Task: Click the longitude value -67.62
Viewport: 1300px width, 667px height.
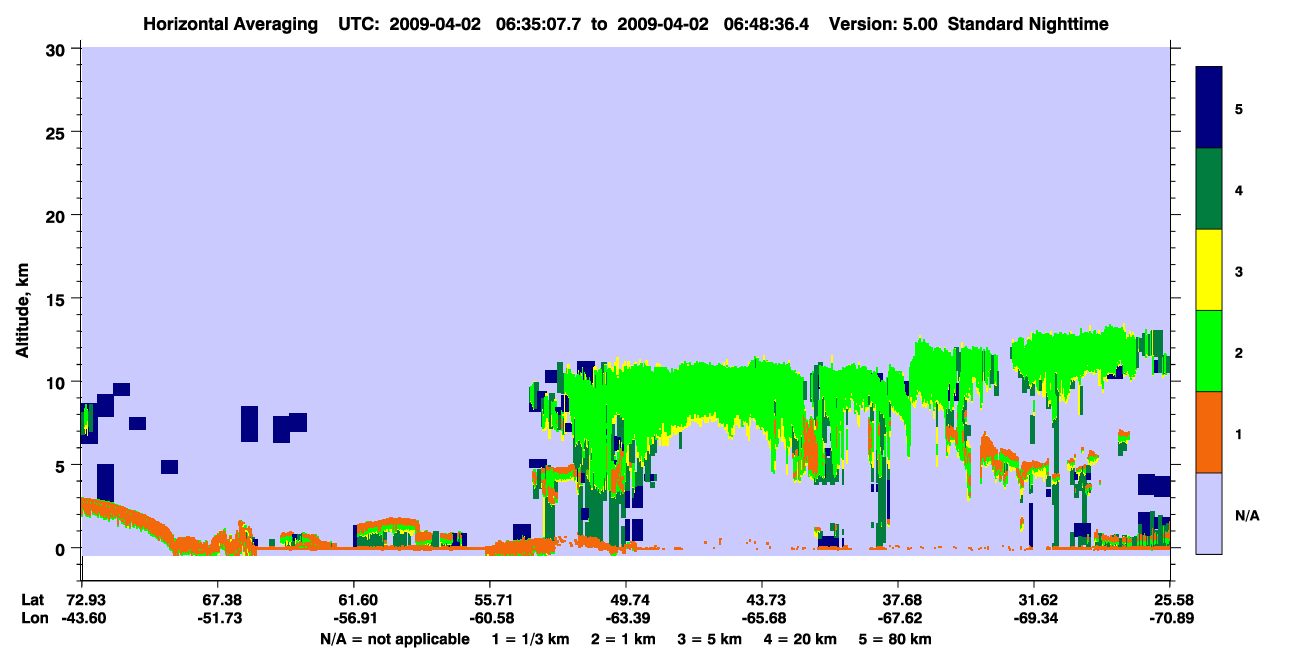Action: [898, 618]
